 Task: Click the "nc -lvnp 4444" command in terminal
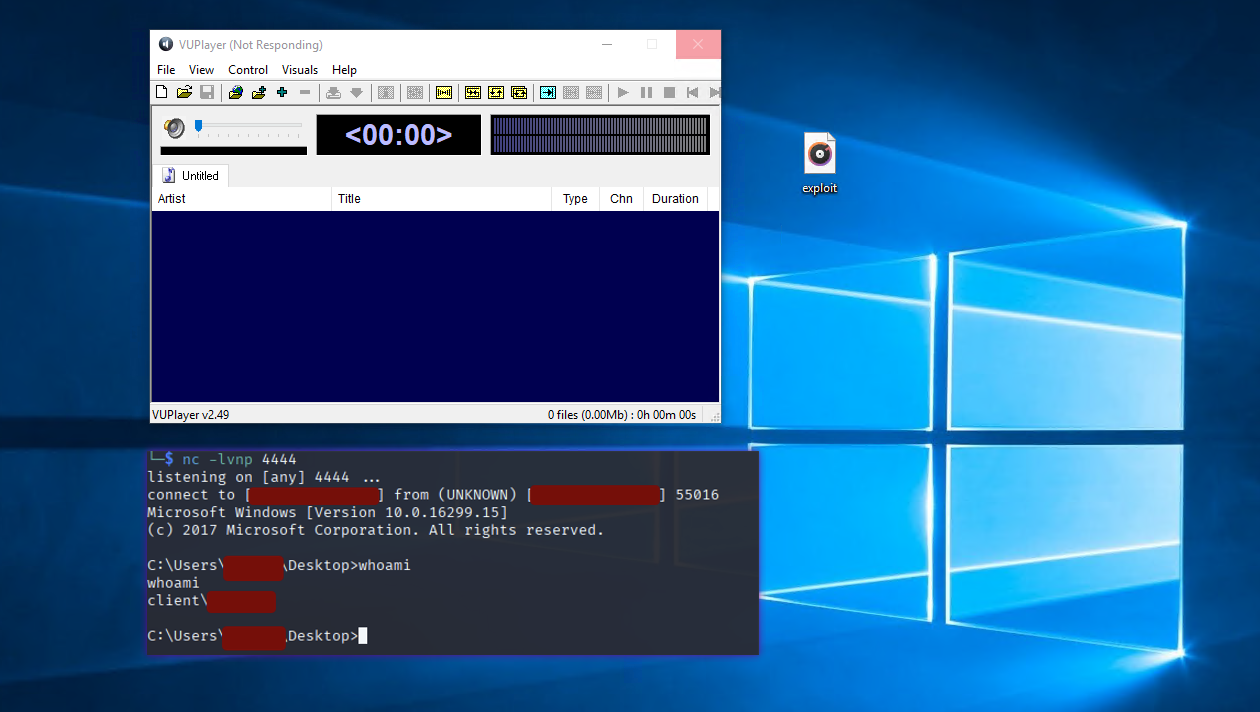pos(239,459)
